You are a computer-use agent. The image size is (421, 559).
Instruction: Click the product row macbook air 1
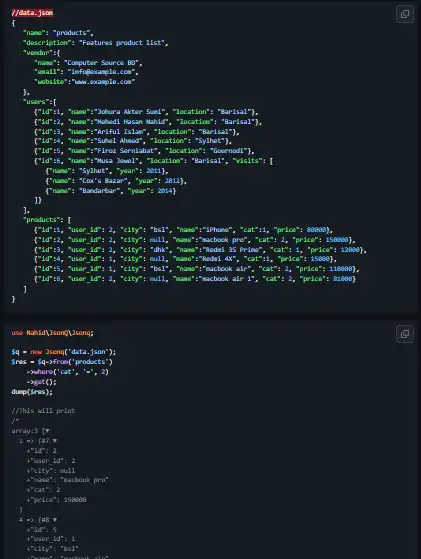195,279
